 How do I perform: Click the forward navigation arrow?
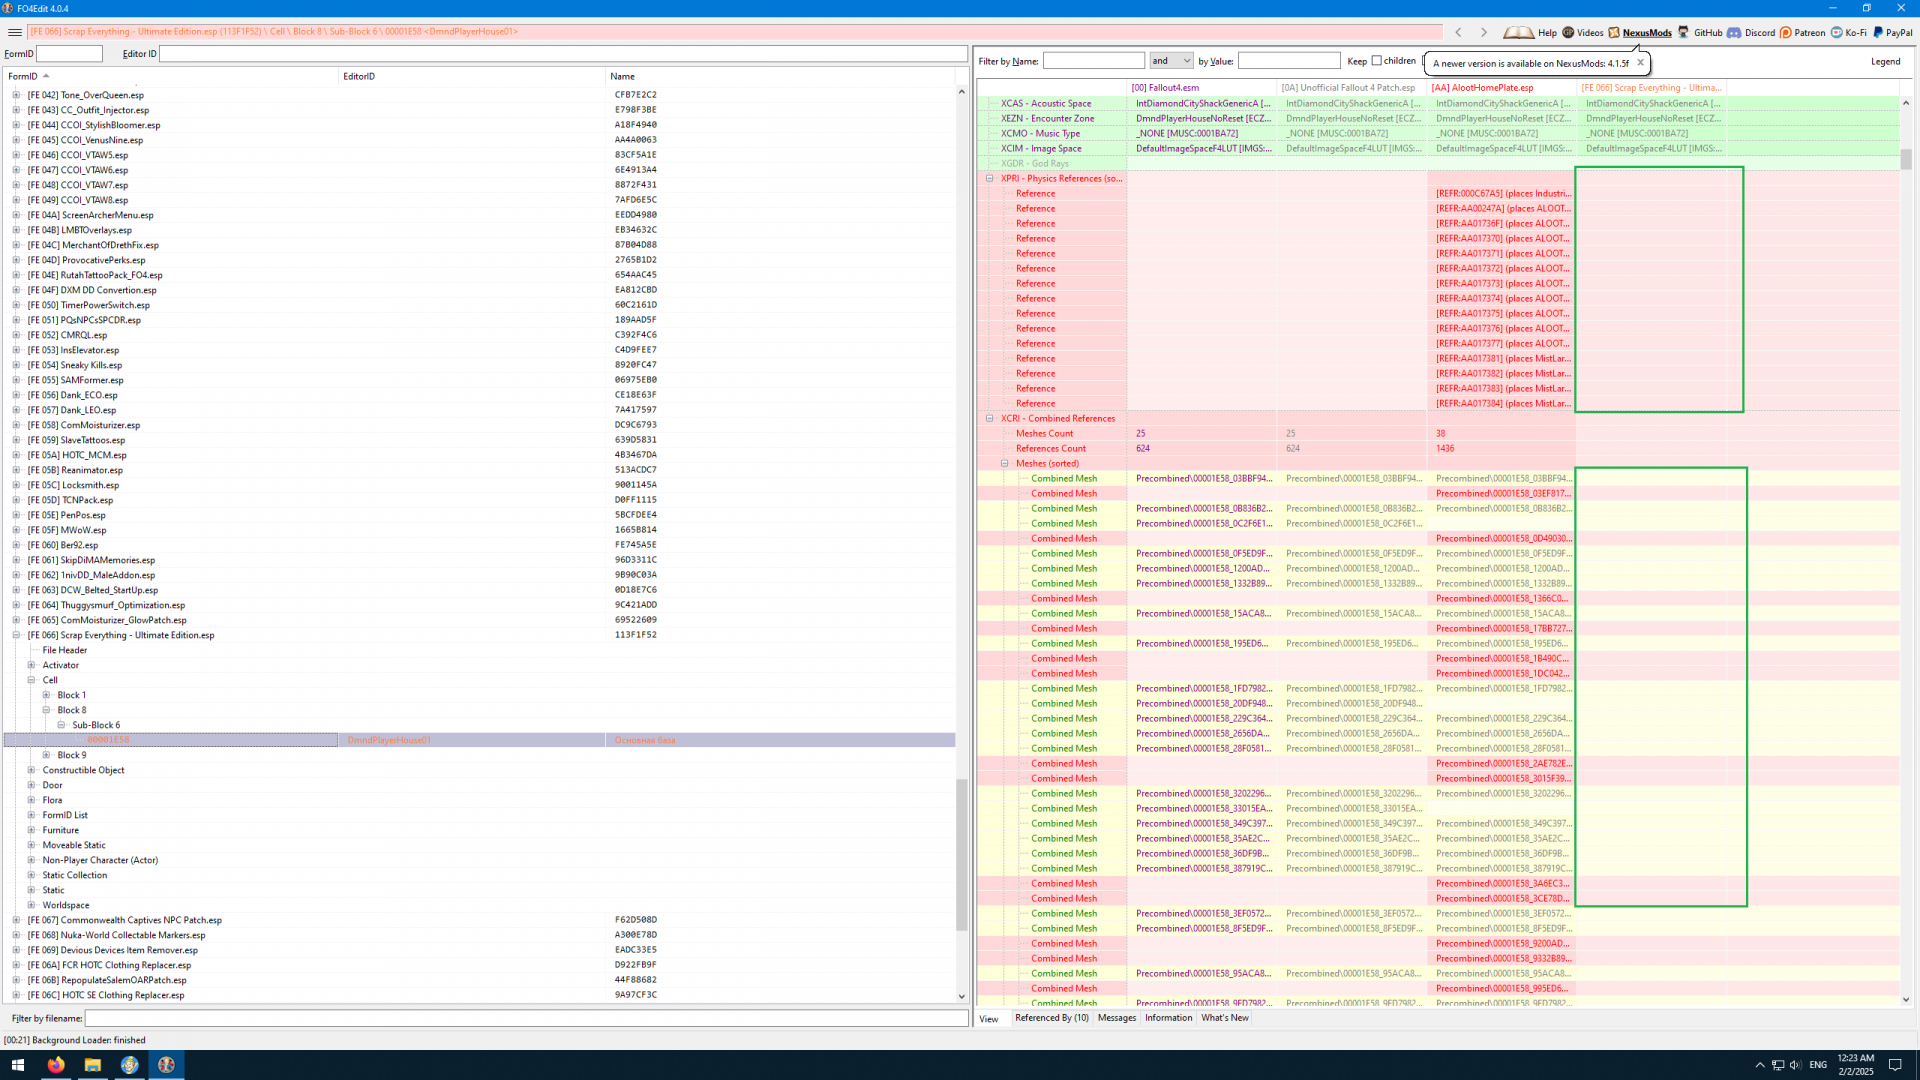1484,32
